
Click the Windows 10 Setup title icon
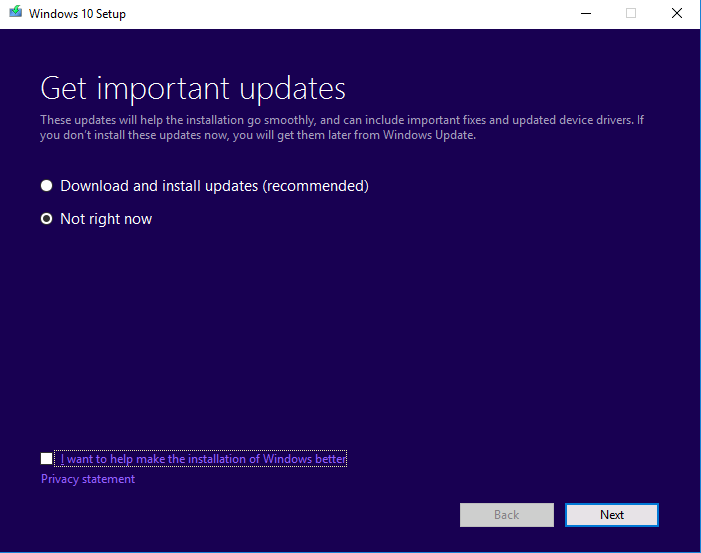(x=15, y=12)
